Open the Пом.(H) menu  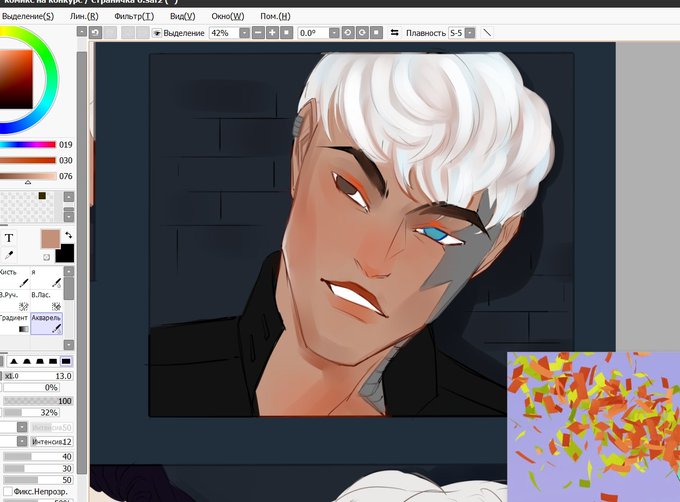coord(275,16)
